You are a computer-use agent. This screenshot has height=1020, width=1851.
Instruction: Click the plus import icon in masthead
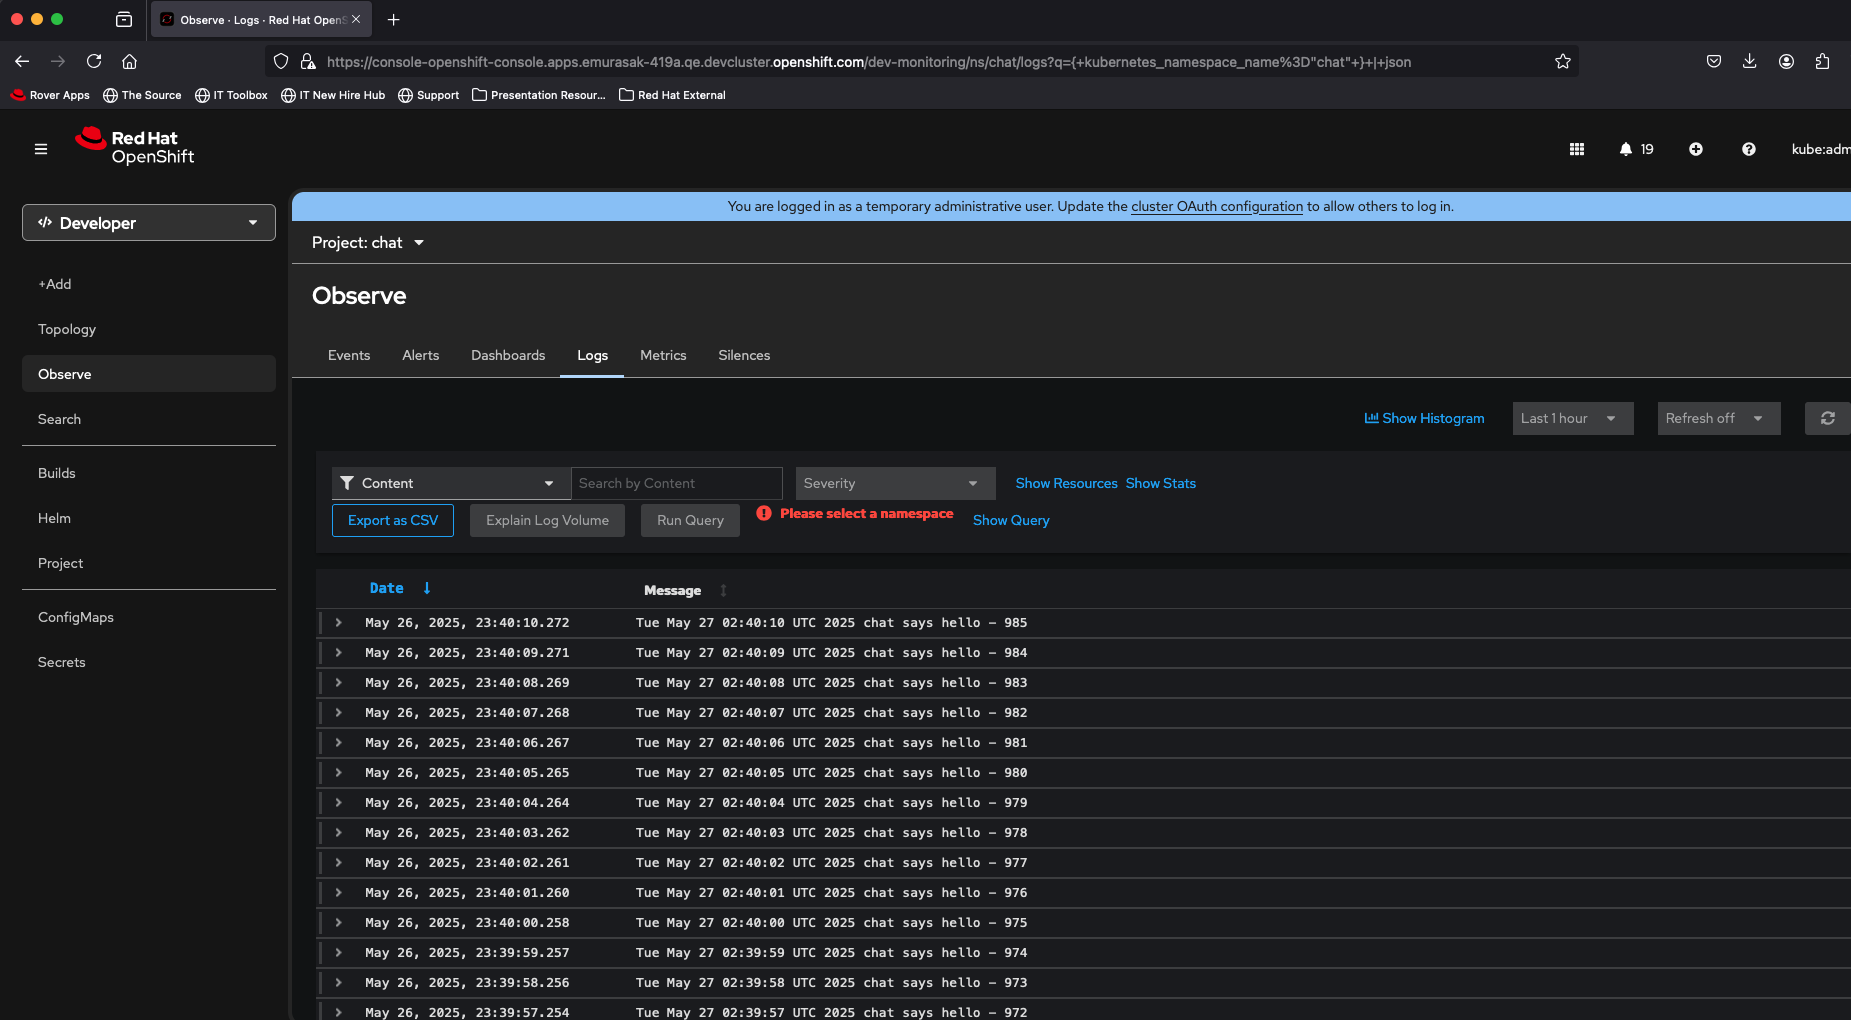coord(1695,149)
